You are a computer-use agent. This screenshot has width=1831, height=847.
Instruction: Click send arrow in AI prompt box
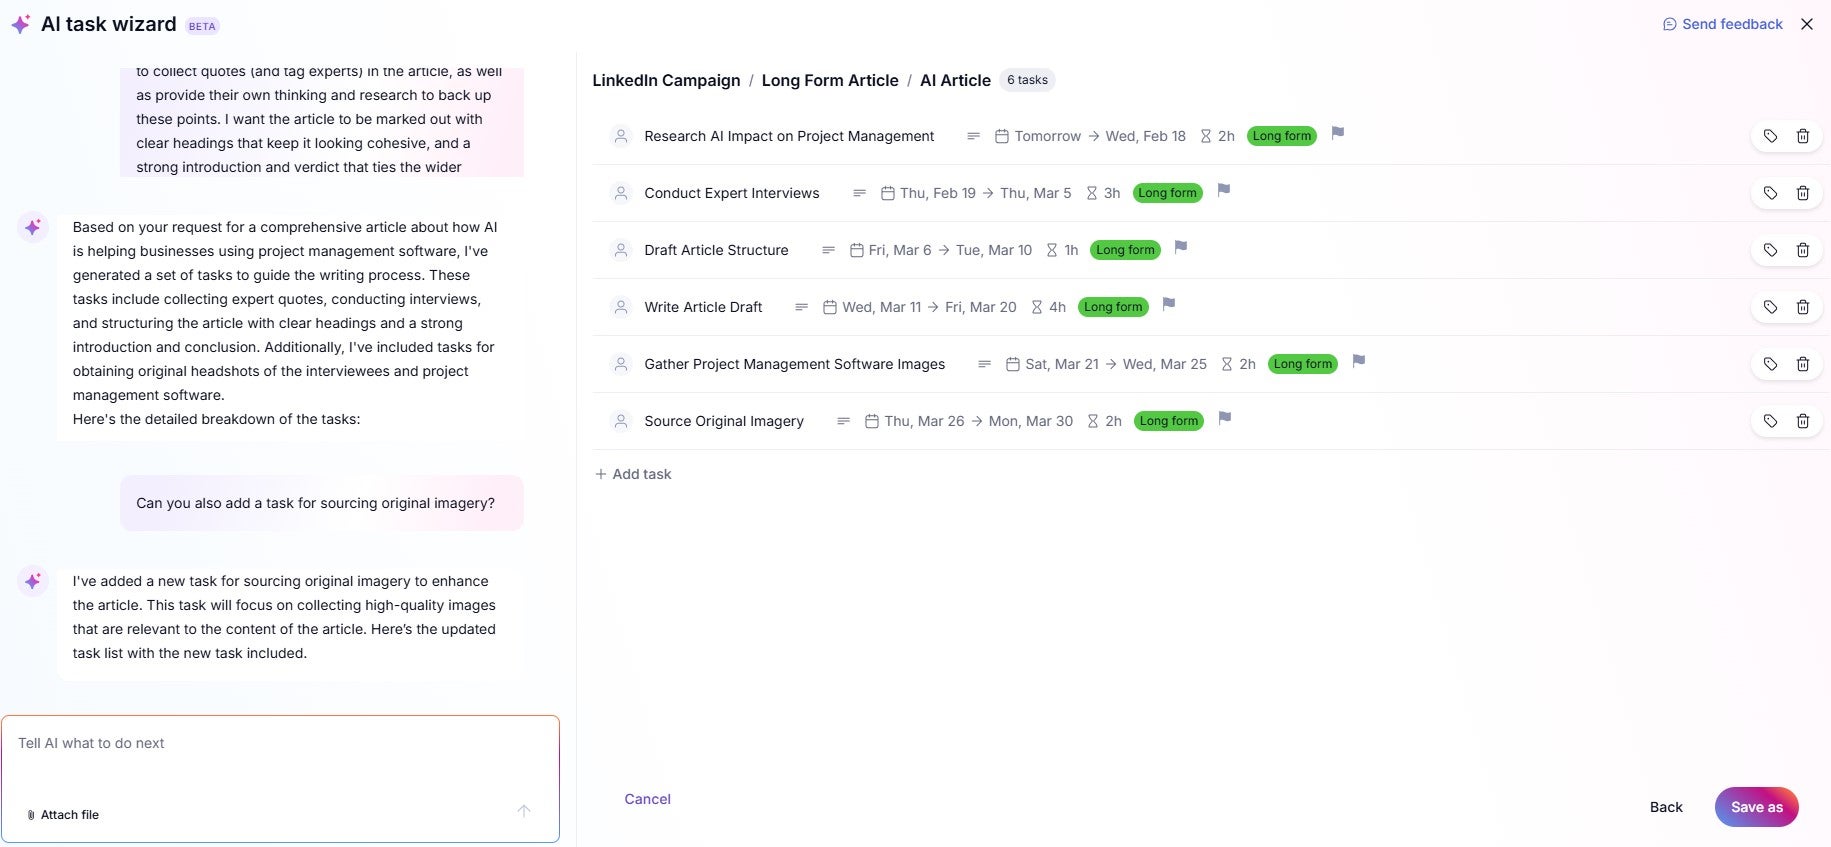(524, 811)
